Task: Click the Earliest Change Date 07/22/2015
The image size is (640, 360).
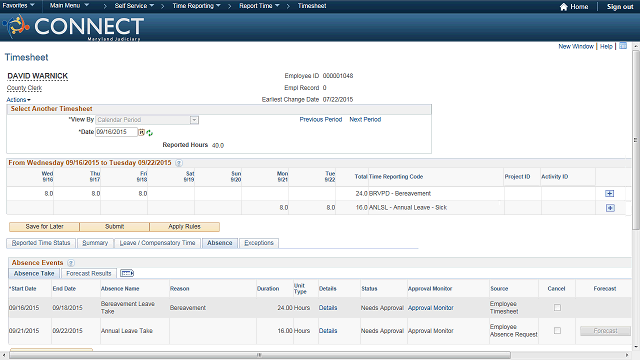Action: point(338,100)
